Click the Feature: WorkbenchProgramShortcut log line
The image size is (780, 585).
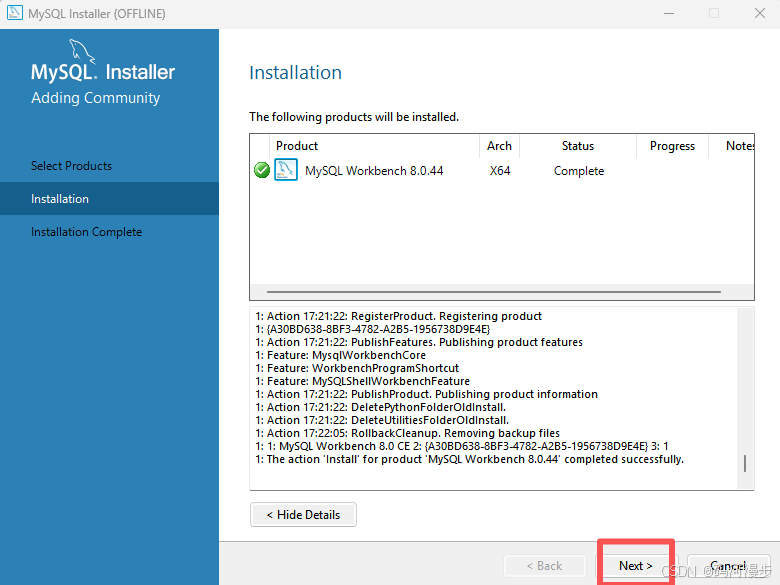point(357,368)
